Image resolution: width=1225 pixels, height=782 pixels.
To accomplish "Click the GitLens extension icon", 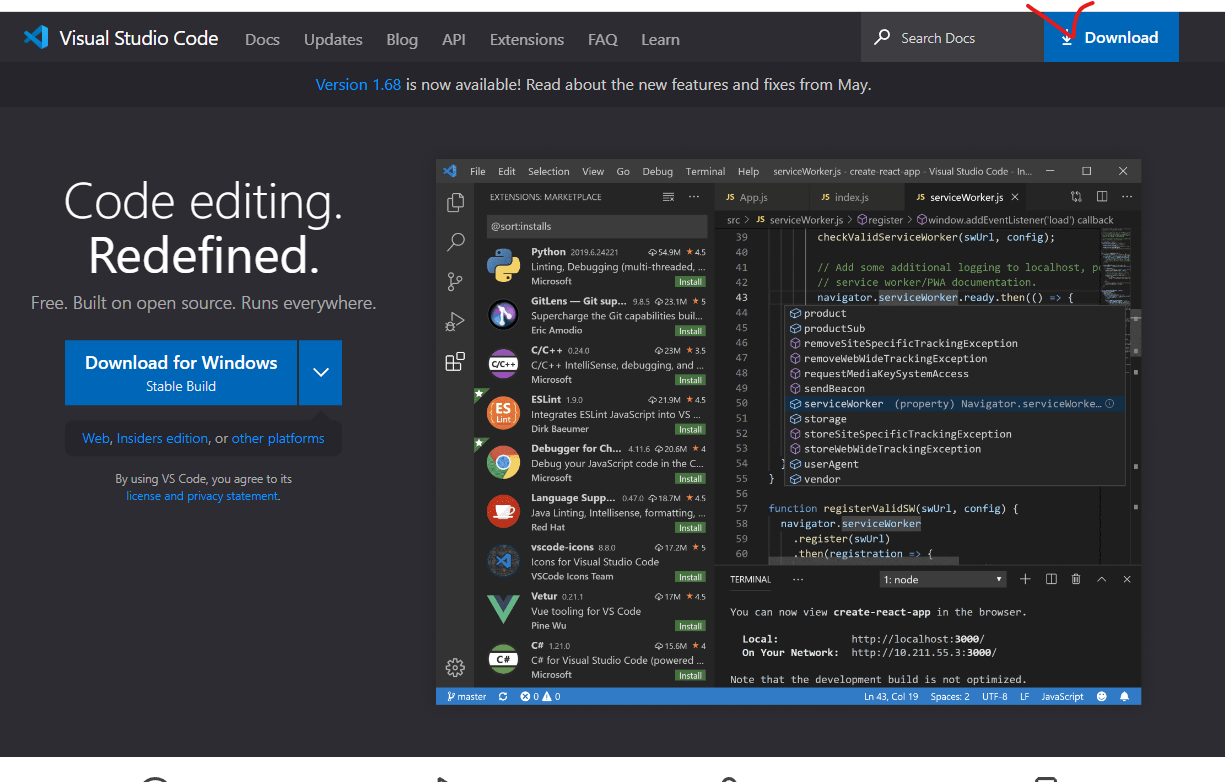I will [x=503, y=315].
